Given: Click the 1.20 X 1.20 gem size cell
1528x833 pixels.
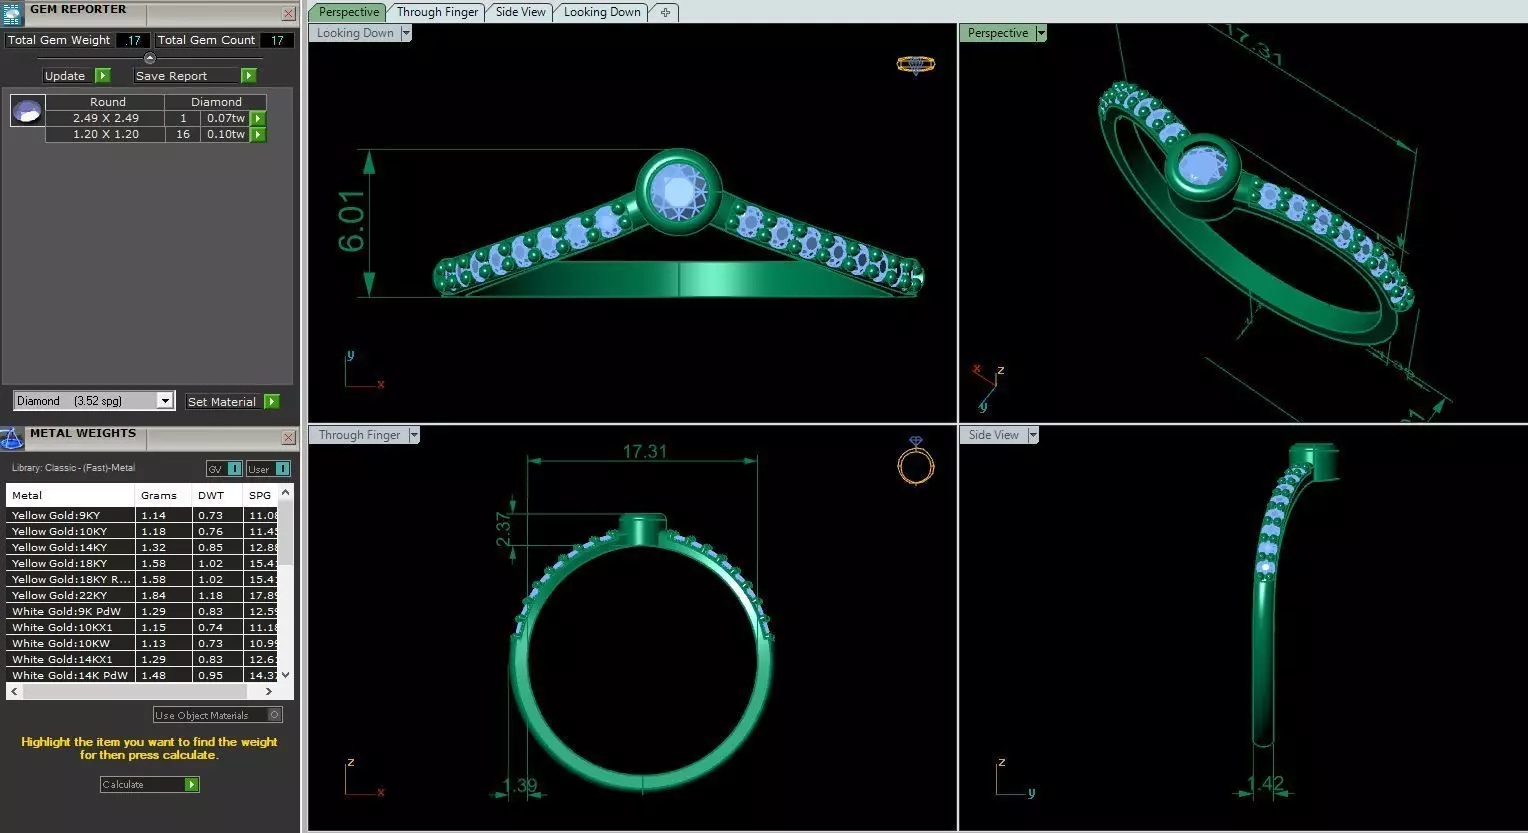Looking at the screenshot, I should point(106,134).
